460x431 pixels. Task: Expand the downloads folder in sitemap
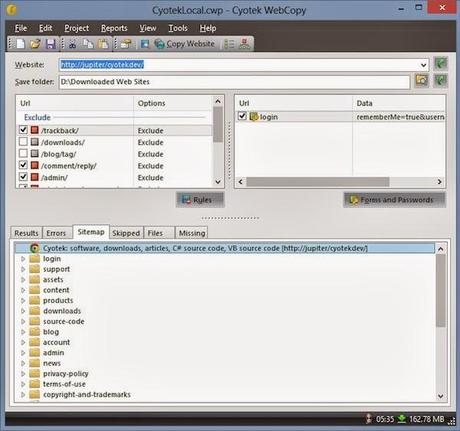point(23,311)
